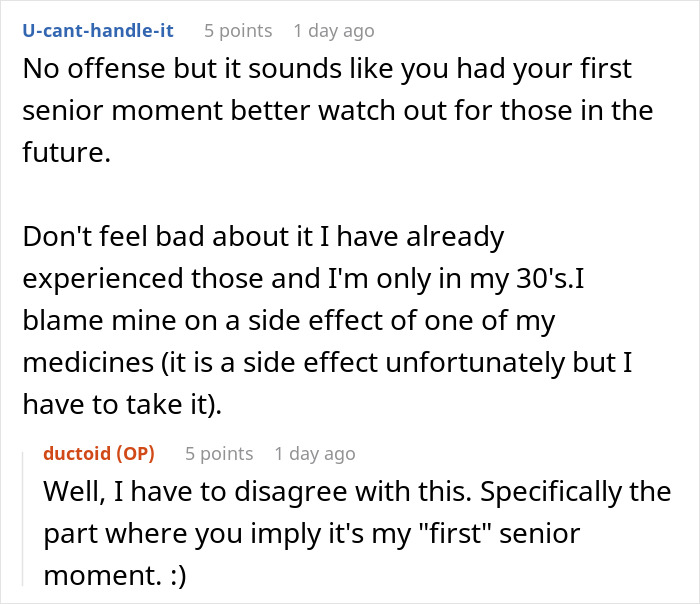Click the top comment's "1 day ago" timestamp
This screenshot has height=604, width=700.
334,31
